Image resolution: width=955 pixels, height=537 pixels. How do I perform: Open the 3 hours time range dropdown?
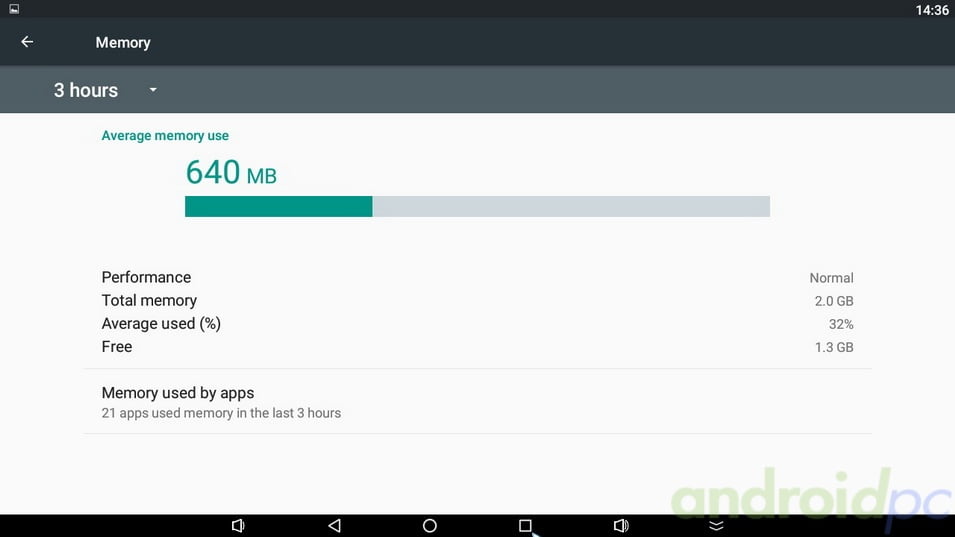(x=105, y=90)
